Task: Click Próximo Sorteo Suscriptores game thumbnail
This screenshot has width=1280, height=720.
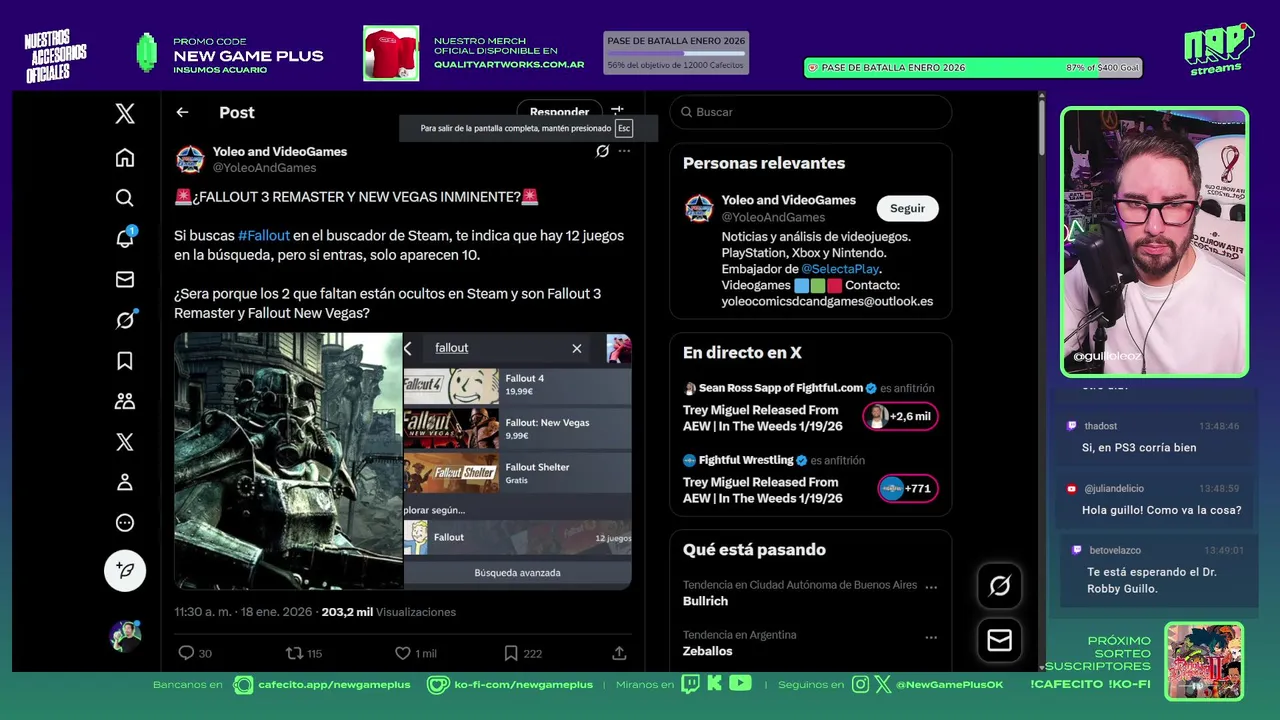Action: (x=1204, y=661)
